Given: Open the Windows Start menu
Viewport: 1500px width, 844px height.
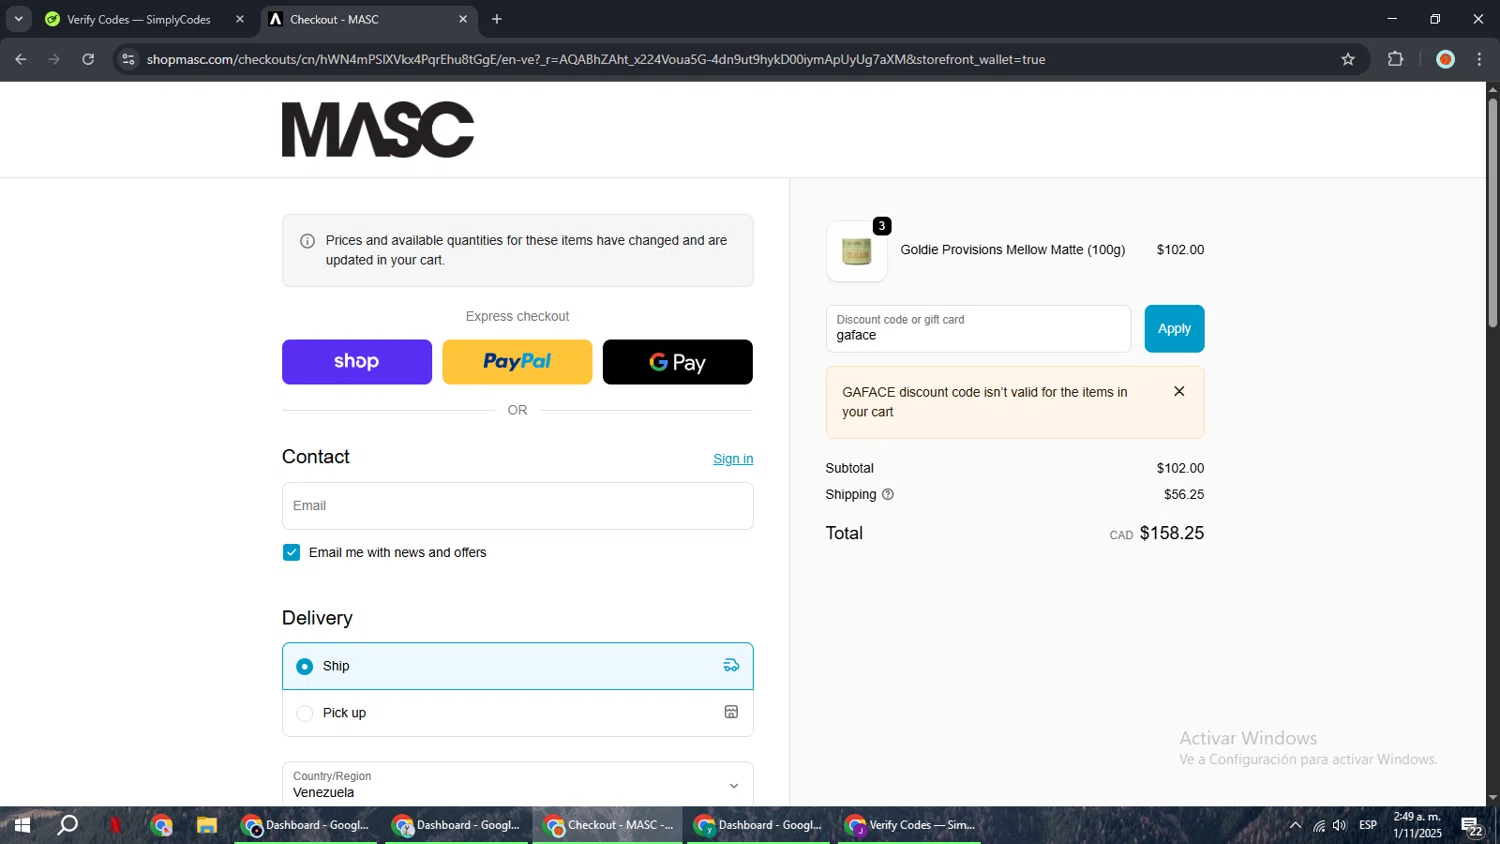Looking at the screenshot, I should [21, 825].
